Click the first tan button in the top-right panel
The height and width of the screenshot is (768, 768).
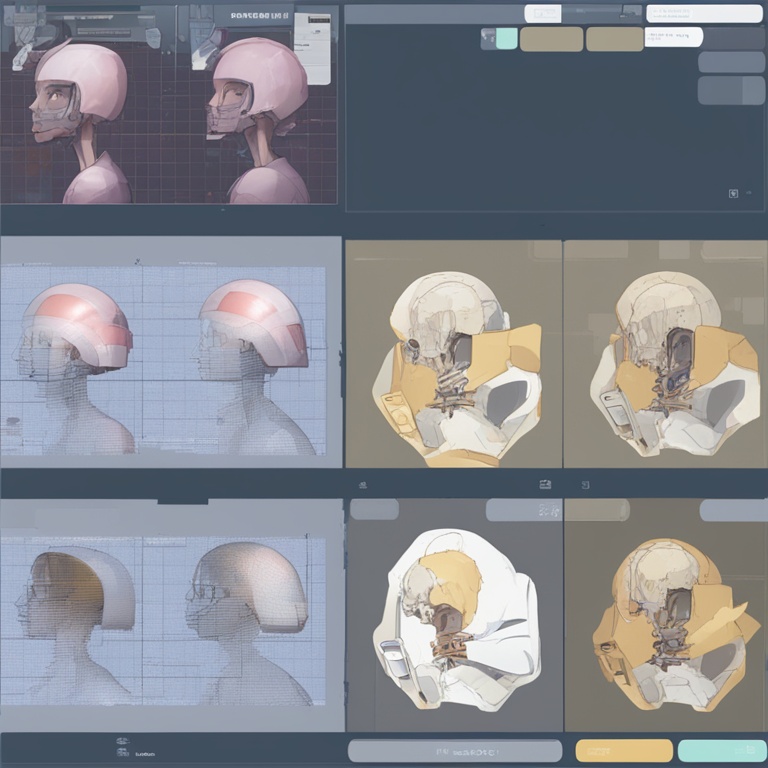click(x=552, y=39)
